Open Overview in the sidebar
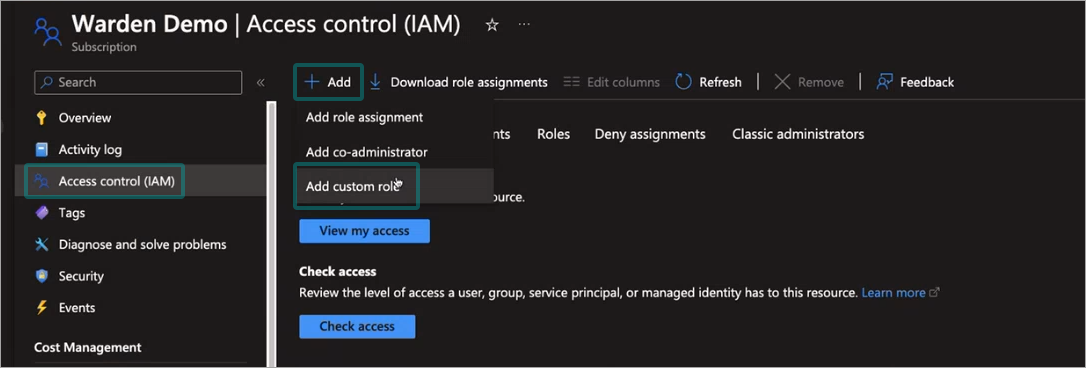 pos(84,118)
